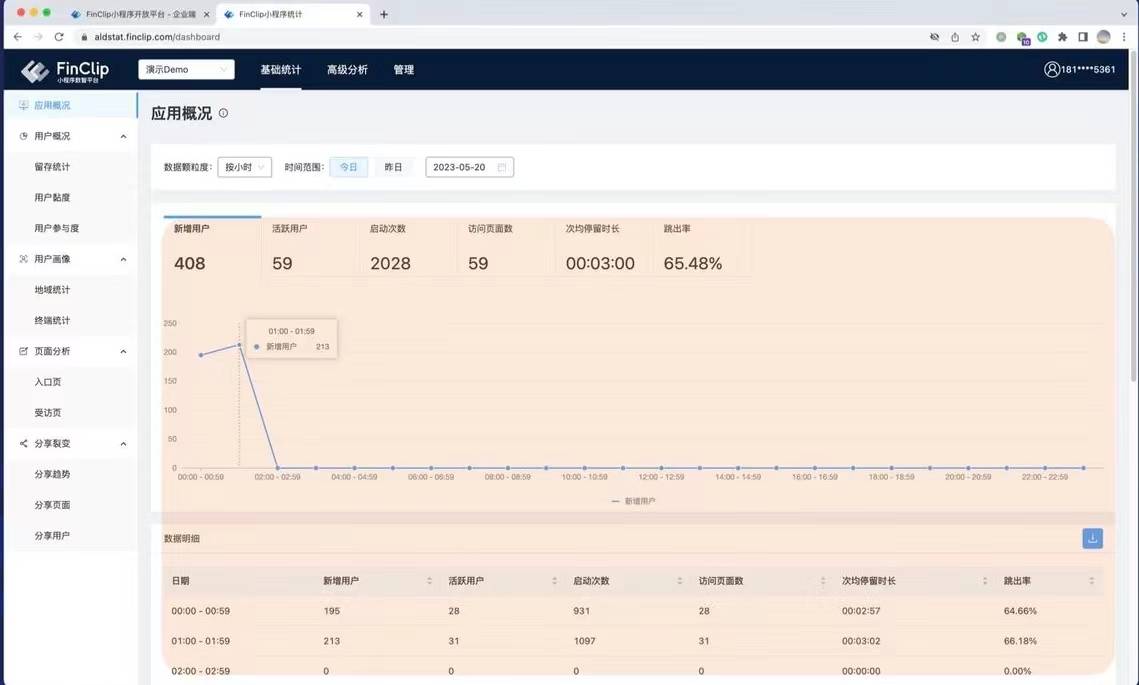Click chart data point at 00:00 - 00:59

201,355
